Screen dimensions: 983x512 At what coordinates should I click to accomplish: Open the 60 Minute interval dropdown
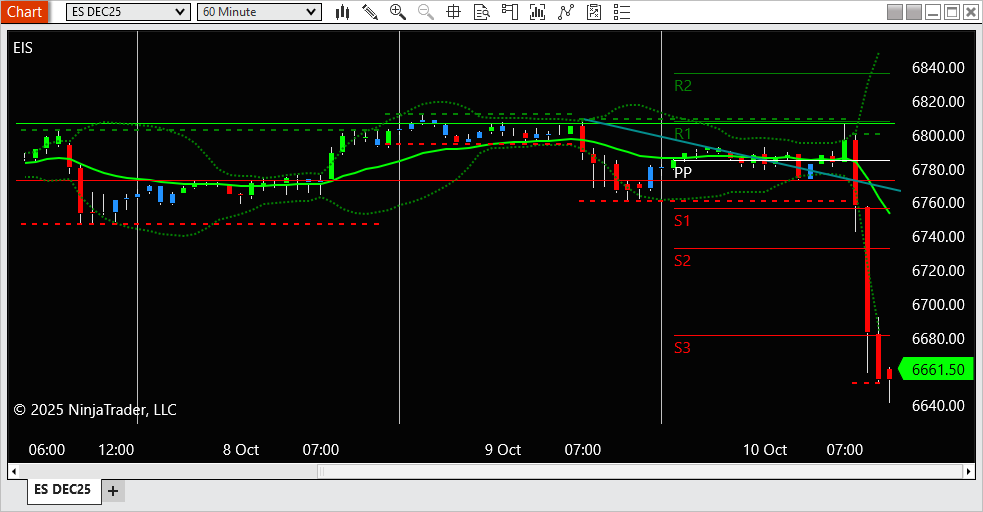click(x=259, y=12)
